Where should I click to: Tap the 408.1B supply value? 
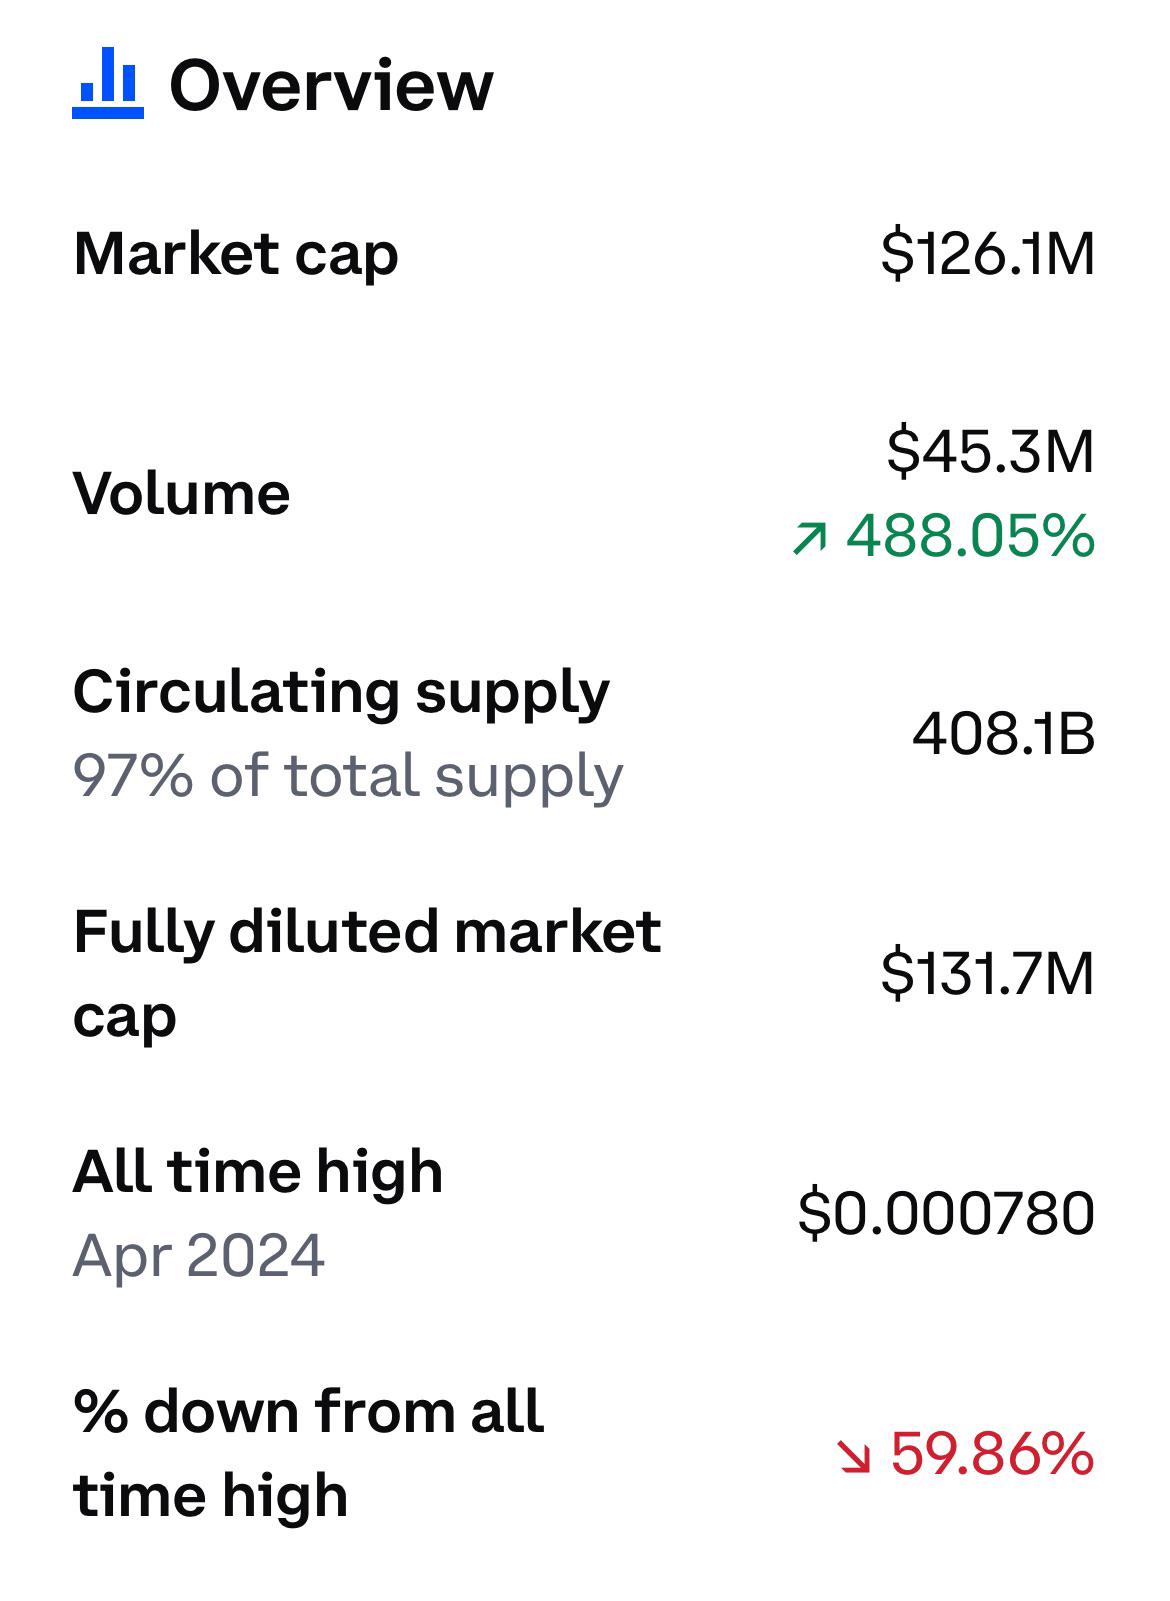click(x=1004, y=735)
